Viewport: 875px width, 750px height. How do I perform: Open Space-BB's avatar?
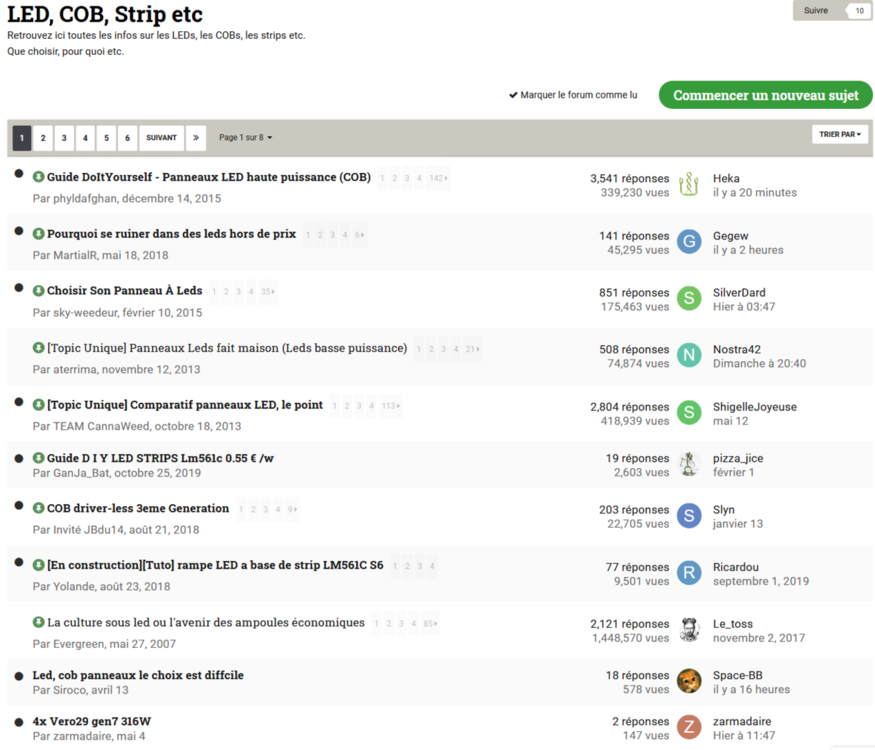tap(689, 681)
